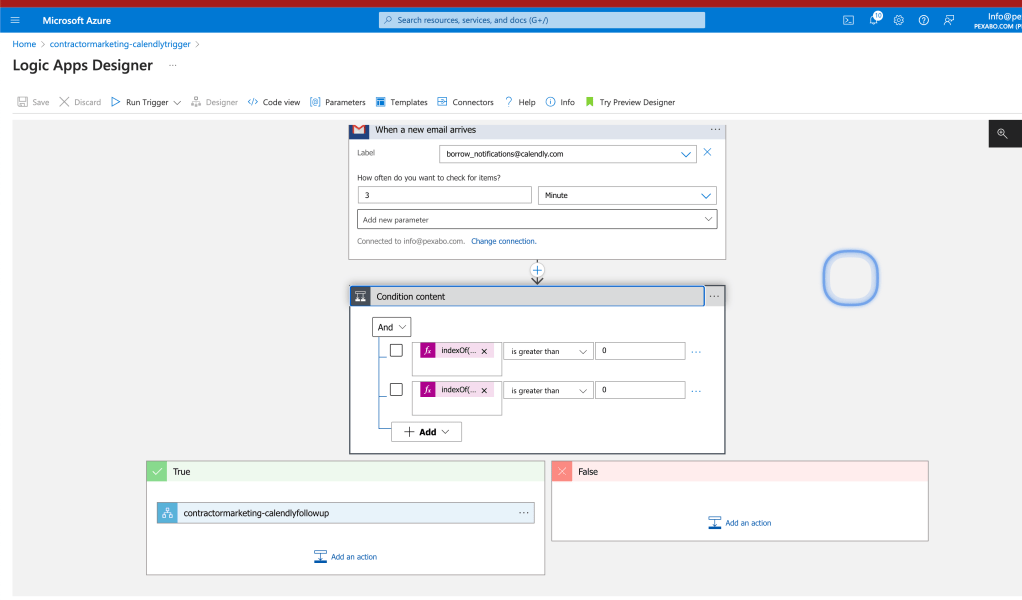The width and height of the screenshot is (1022, 600).
Task: Select the Condition content title bar
Action: coord(527,296)
